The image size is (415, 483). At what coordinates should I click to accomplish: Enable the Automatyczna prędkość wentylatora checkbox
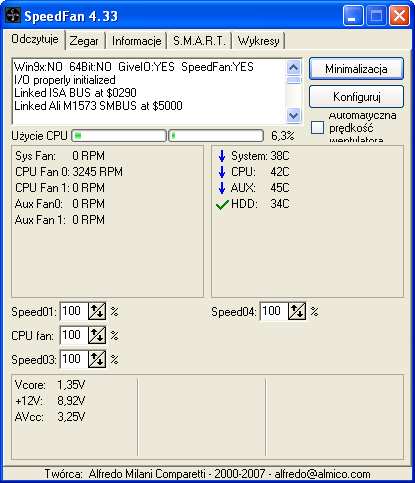317,128
